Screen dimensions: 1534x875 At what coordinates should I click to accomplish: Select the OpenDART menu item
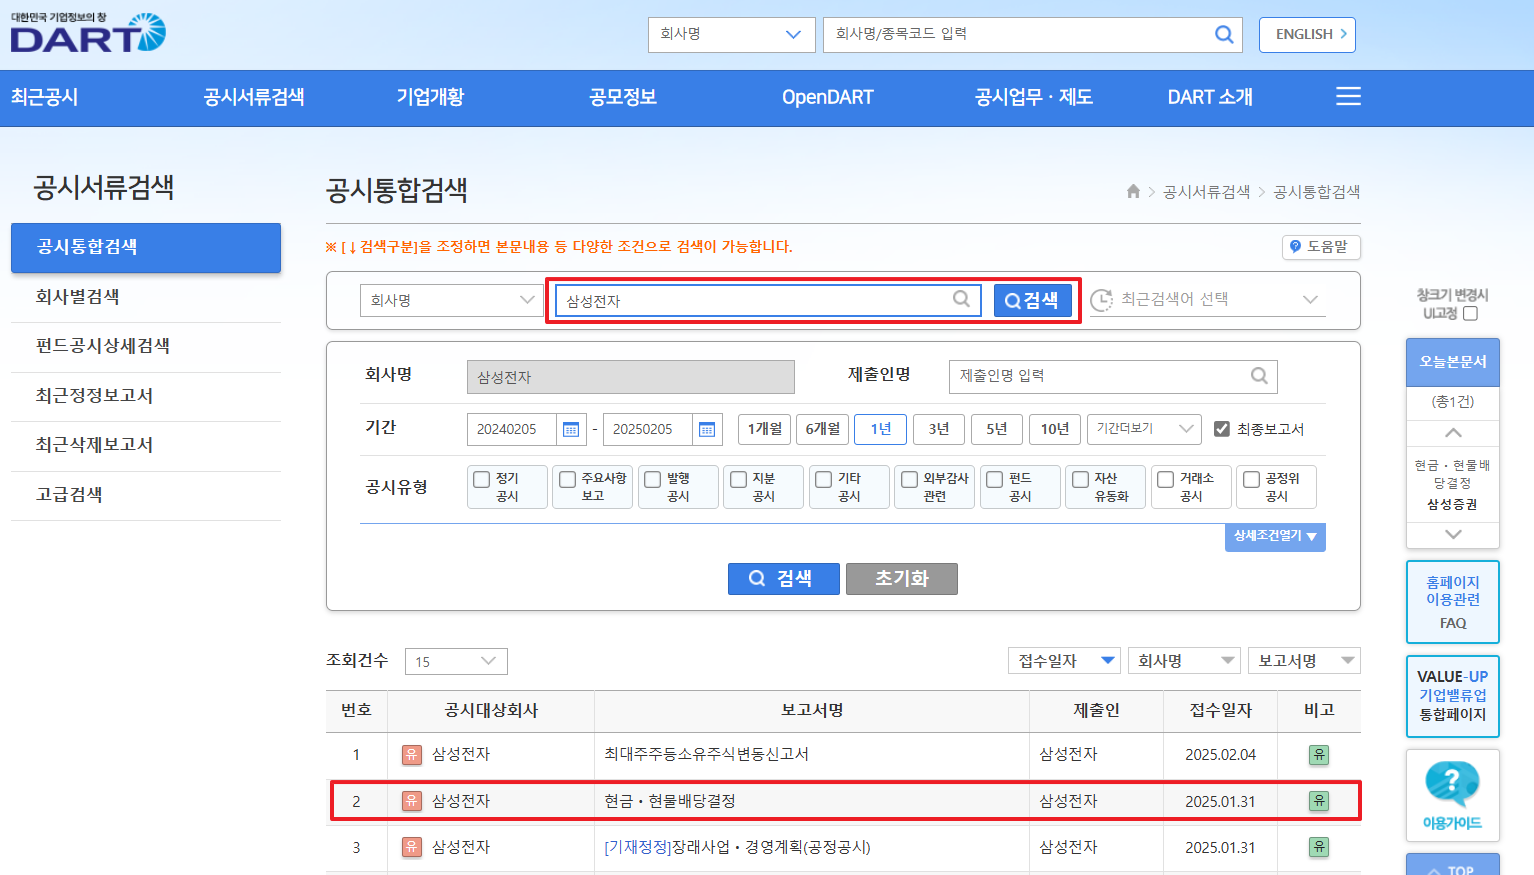pyautogui.click(x=828, y=97)
